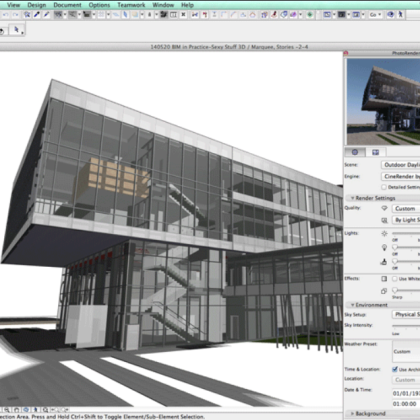Click the Sky Intensity slider
This screenshot has height=420, width=420.
[406, 325]
